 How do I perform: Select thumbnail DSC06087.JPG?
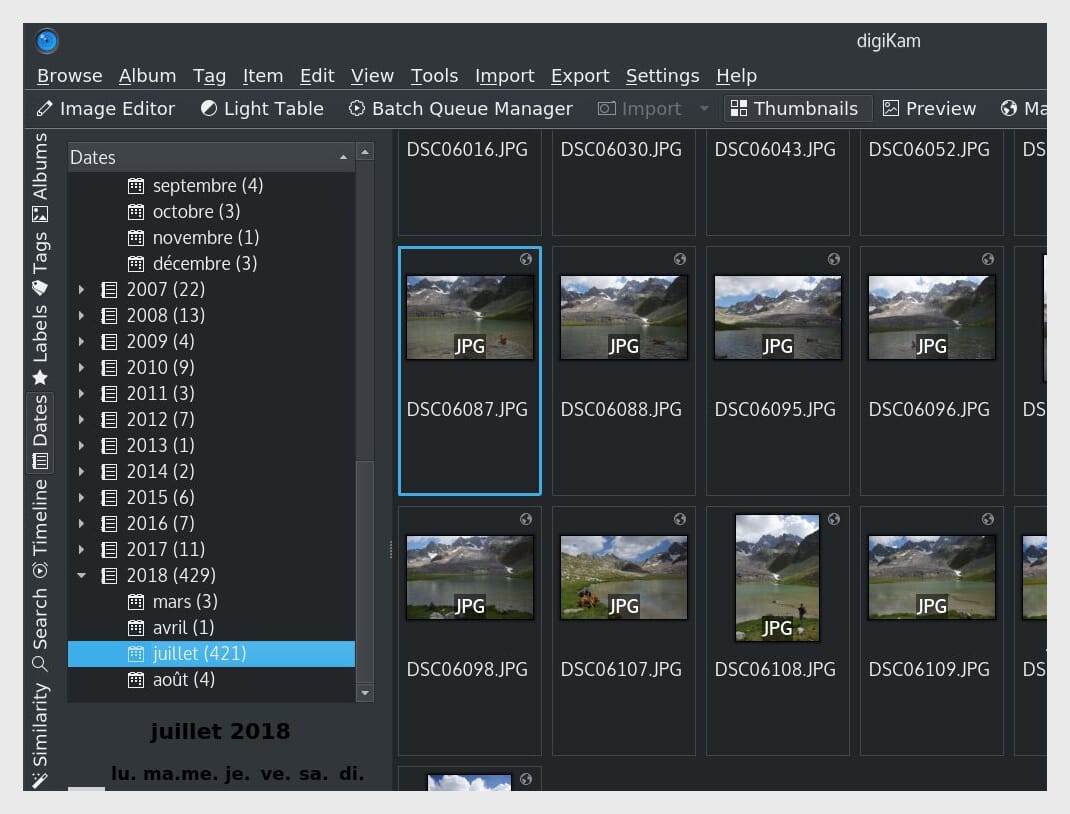[469, 370]
